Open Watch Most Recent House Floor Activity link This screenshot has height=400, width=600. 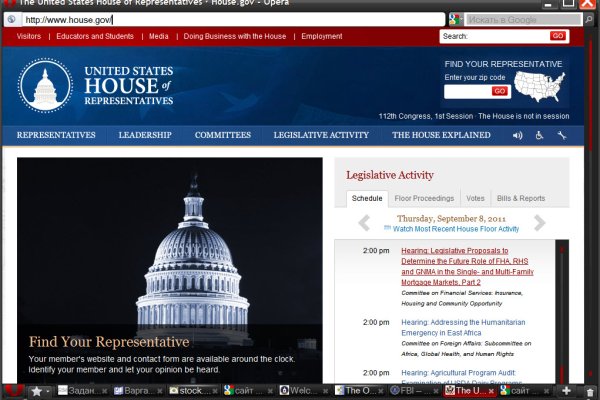click(450, 229)
